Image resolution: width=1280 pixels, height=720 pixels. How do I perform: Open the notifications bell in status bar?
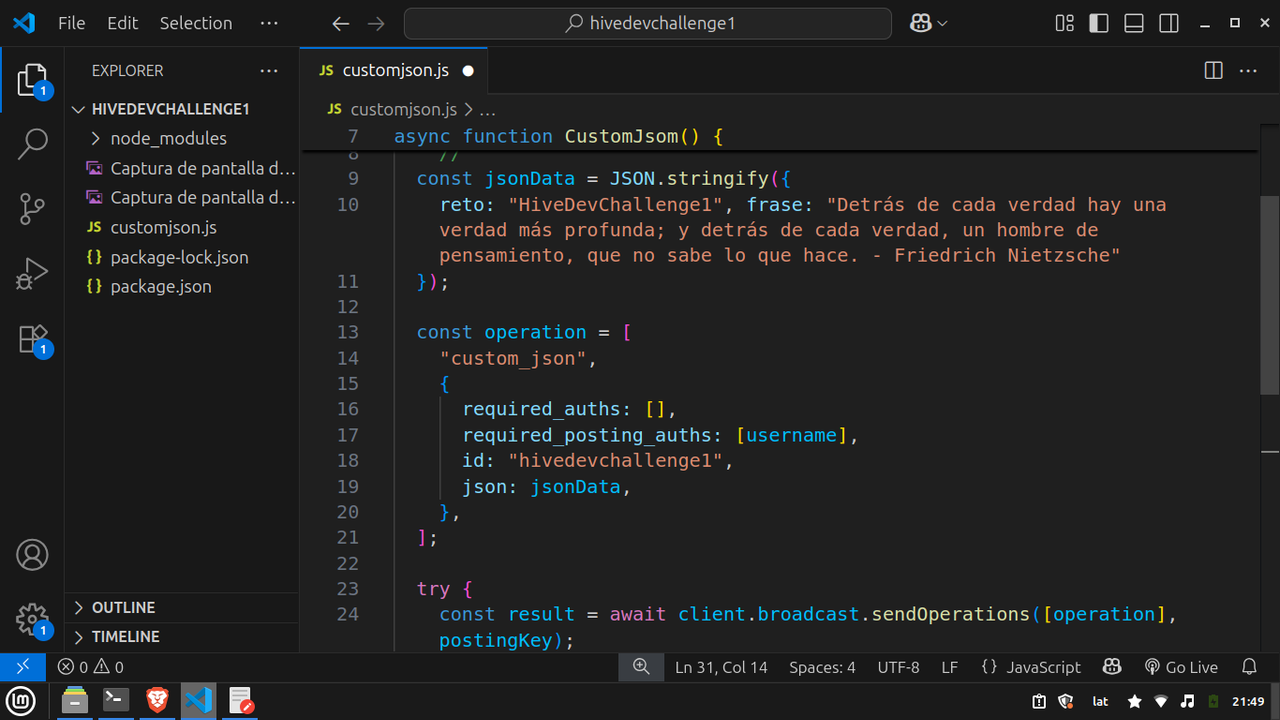coord(1249,667)
